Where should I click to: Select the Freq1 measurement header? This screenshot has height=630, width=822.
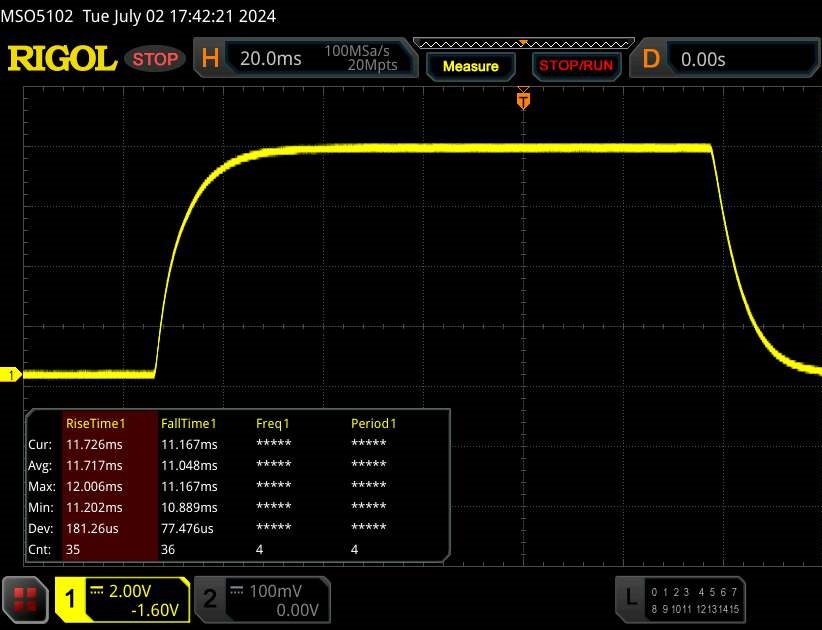(x=273, y=423)
